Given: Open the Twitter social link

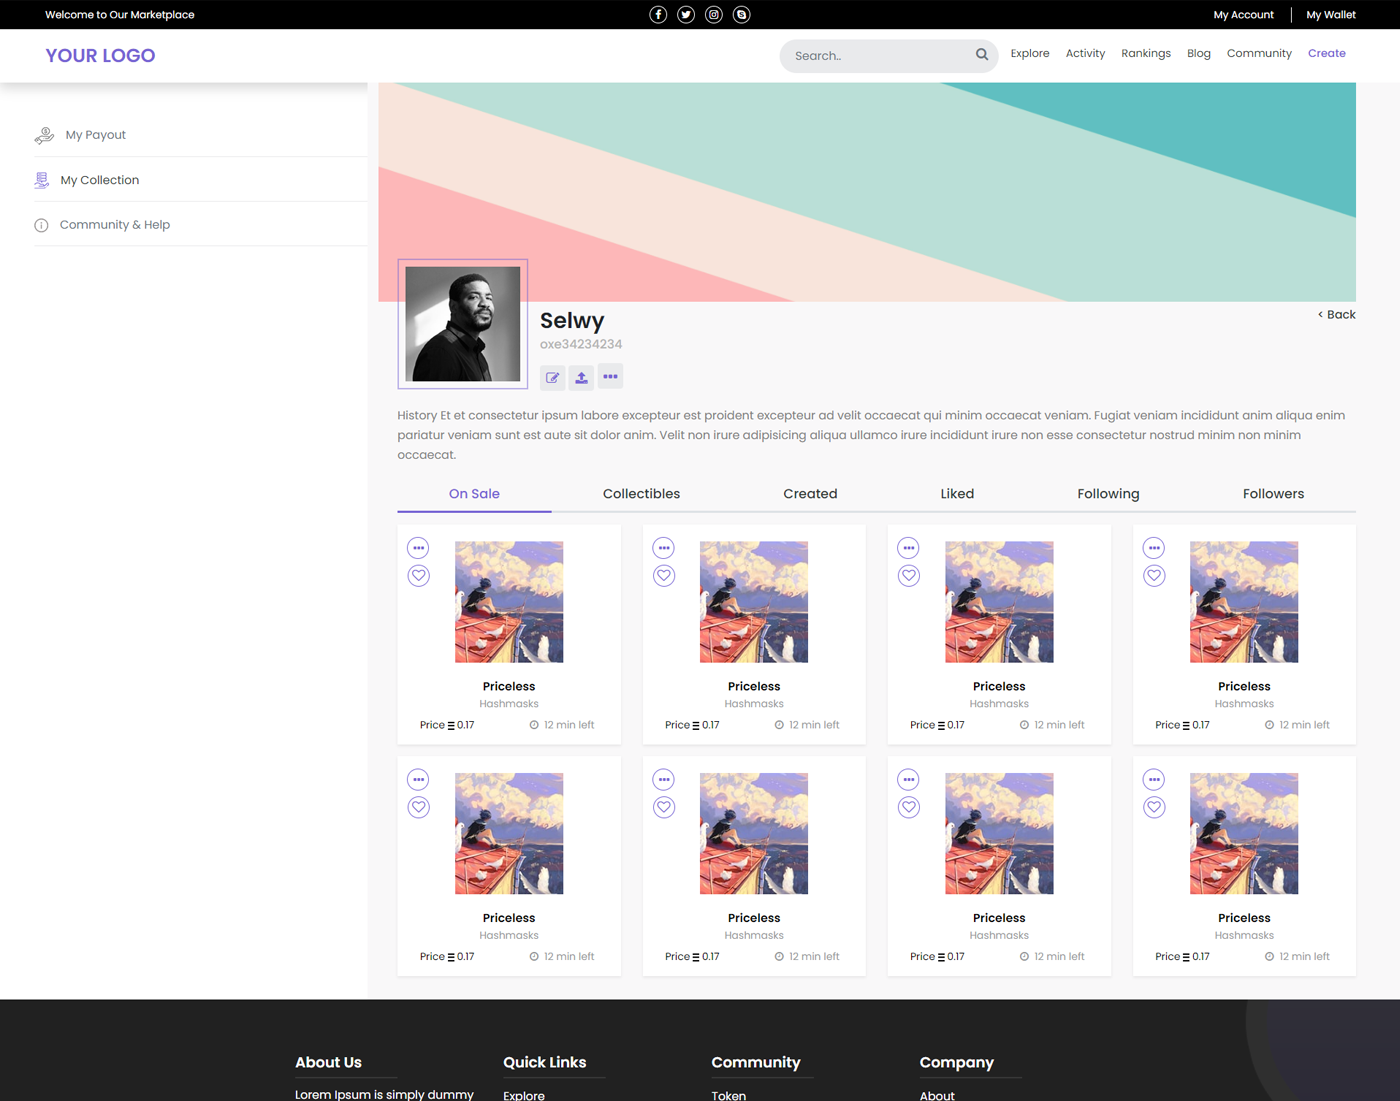Looking at the screenshot, I should (x=686, y=14).
